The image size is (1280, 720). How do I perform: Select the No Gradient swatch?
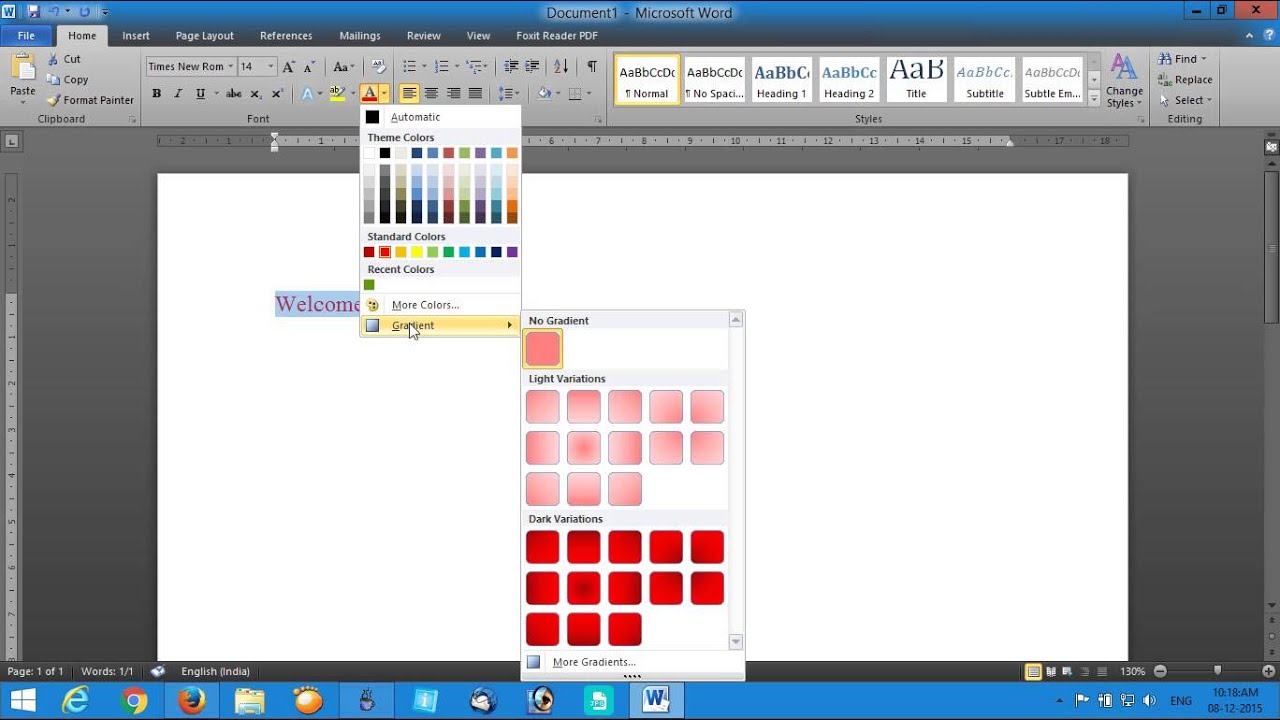coord(543,349)
